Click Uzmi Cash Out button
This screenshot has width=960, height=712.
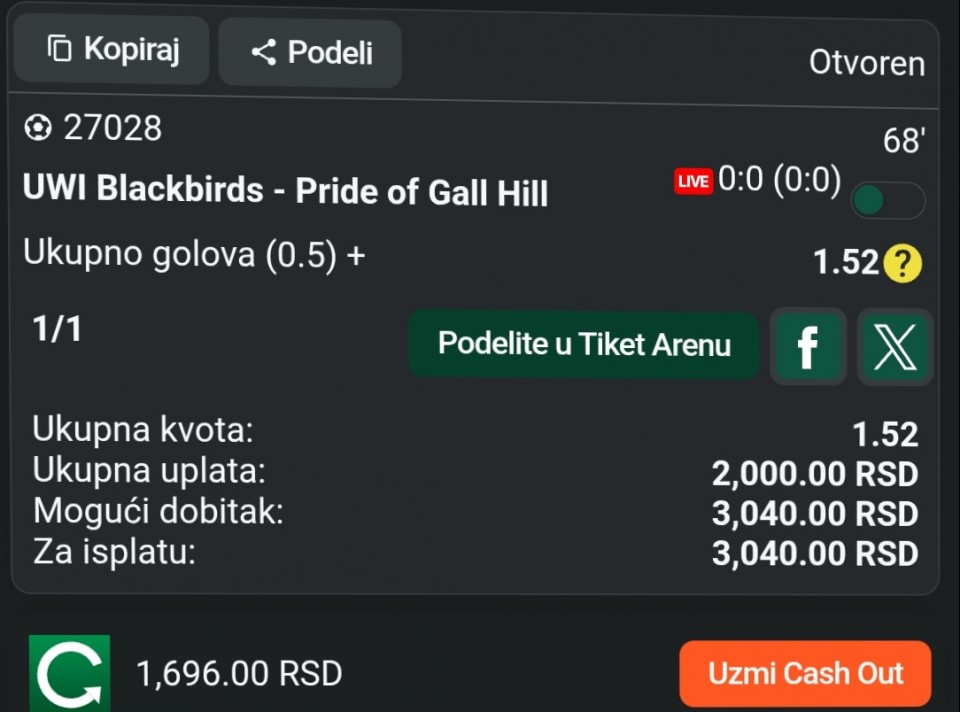click(x=805, y=673)
